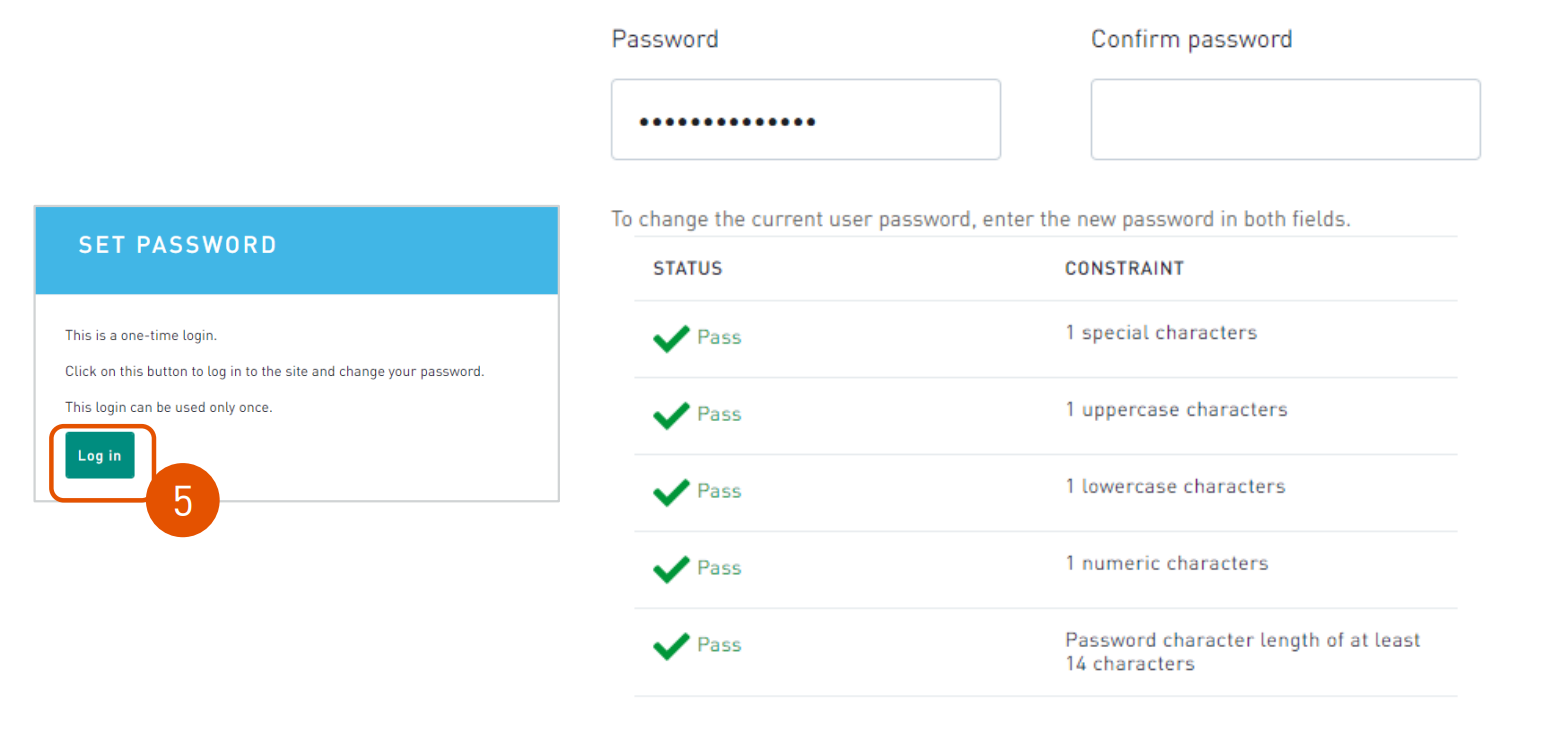This screenshot has height=738, width=1549.
Task: Click the STATUS column header
Action: click(x=687, y=269)
